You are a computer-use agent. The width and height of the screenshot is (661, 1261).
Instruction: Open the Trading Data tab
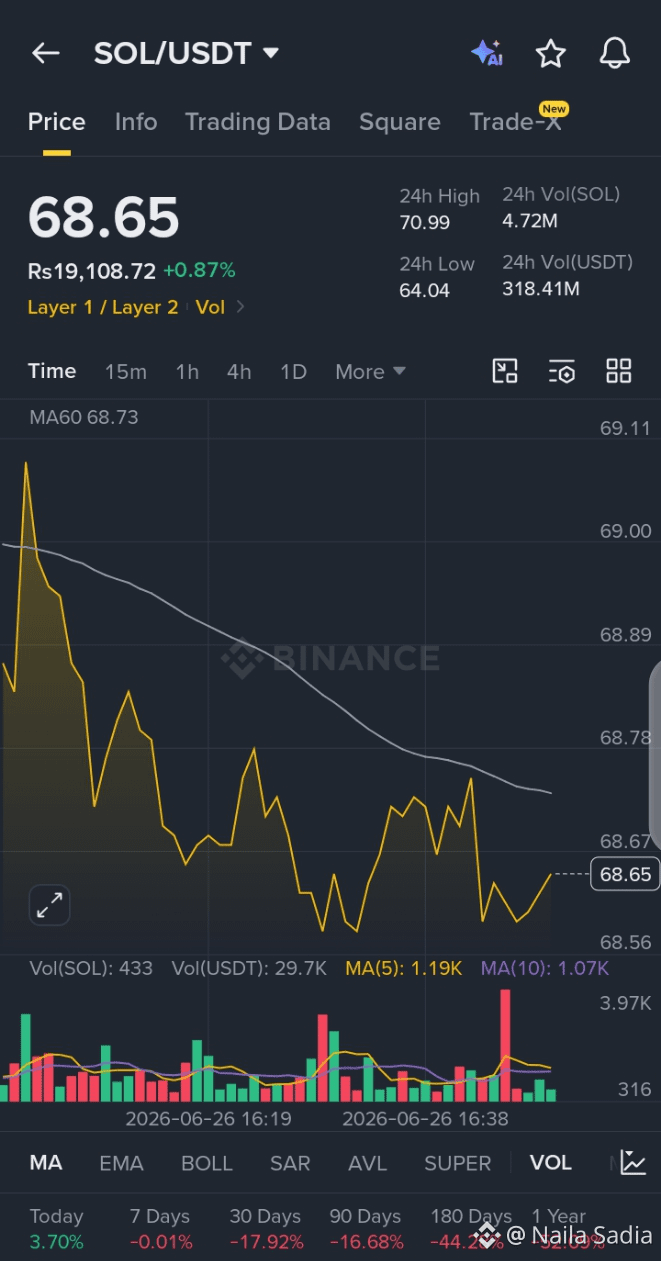pos(257,122)
